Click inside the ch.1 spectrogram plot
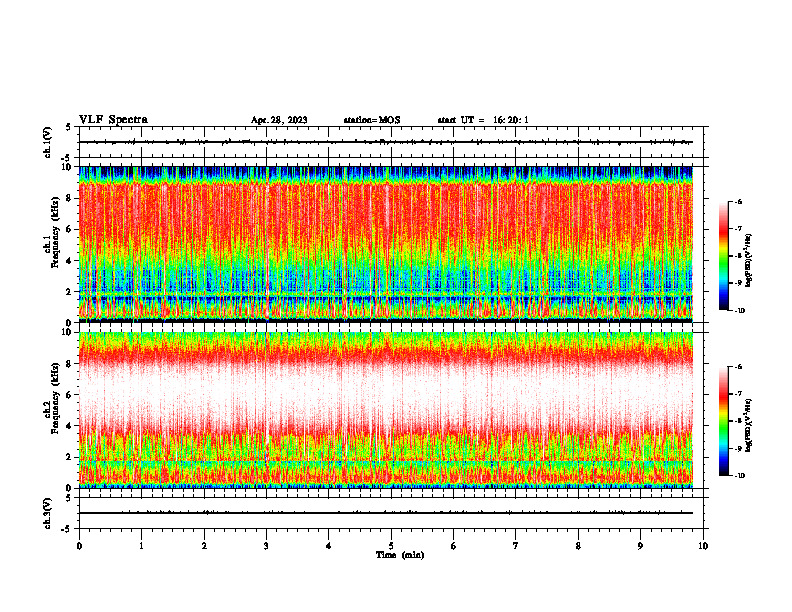Screen dimensions: 792x612 tap(386, 244)
